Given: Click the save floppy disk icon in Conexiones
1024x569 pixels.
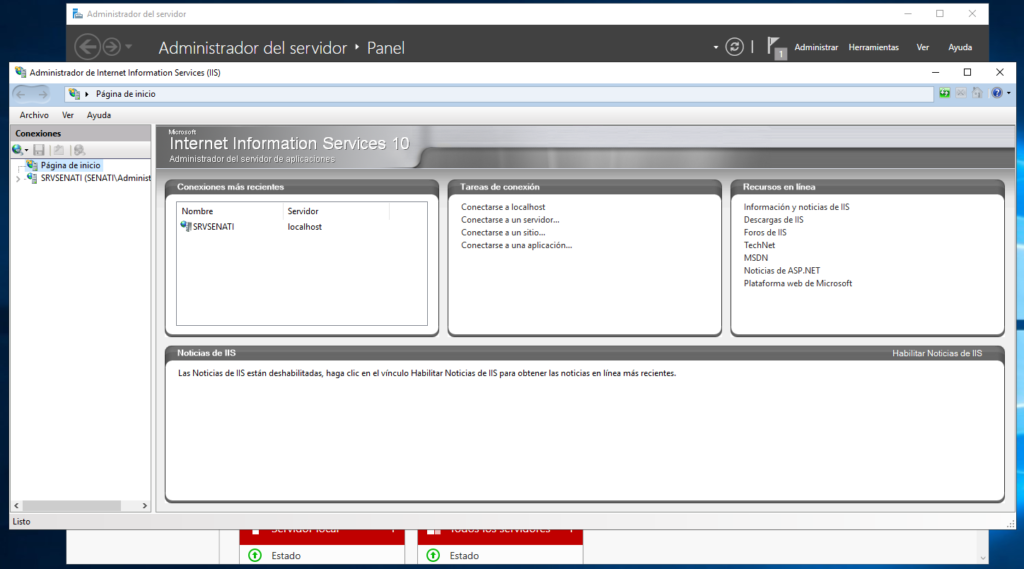Looking at the screenshot, I should click(x=39, y=150).
